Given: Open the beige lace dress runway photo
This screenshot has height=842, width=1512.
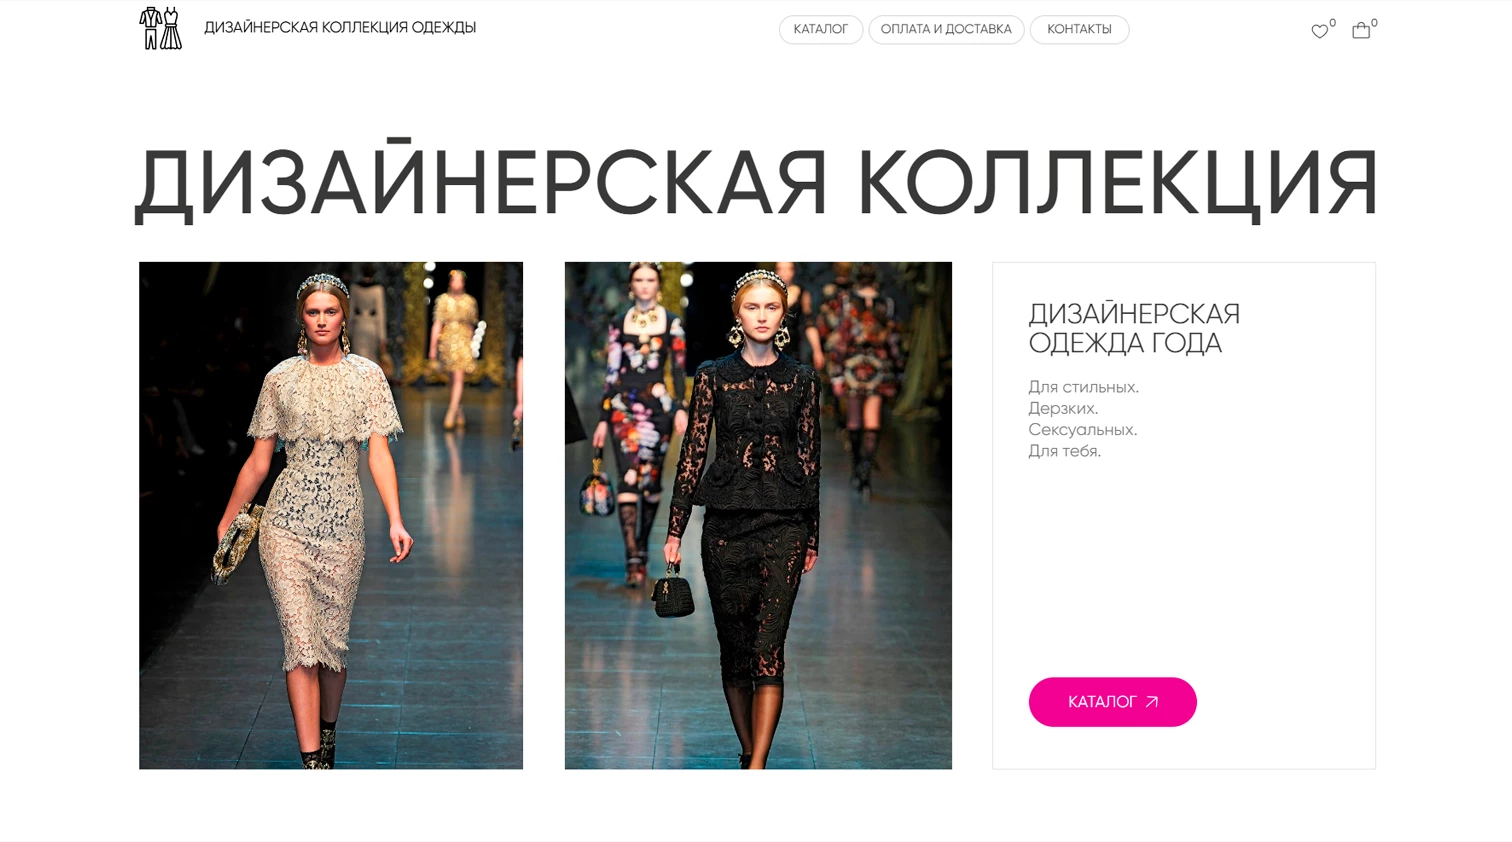Looking at the screenshot, I should (x=331, y=515).
